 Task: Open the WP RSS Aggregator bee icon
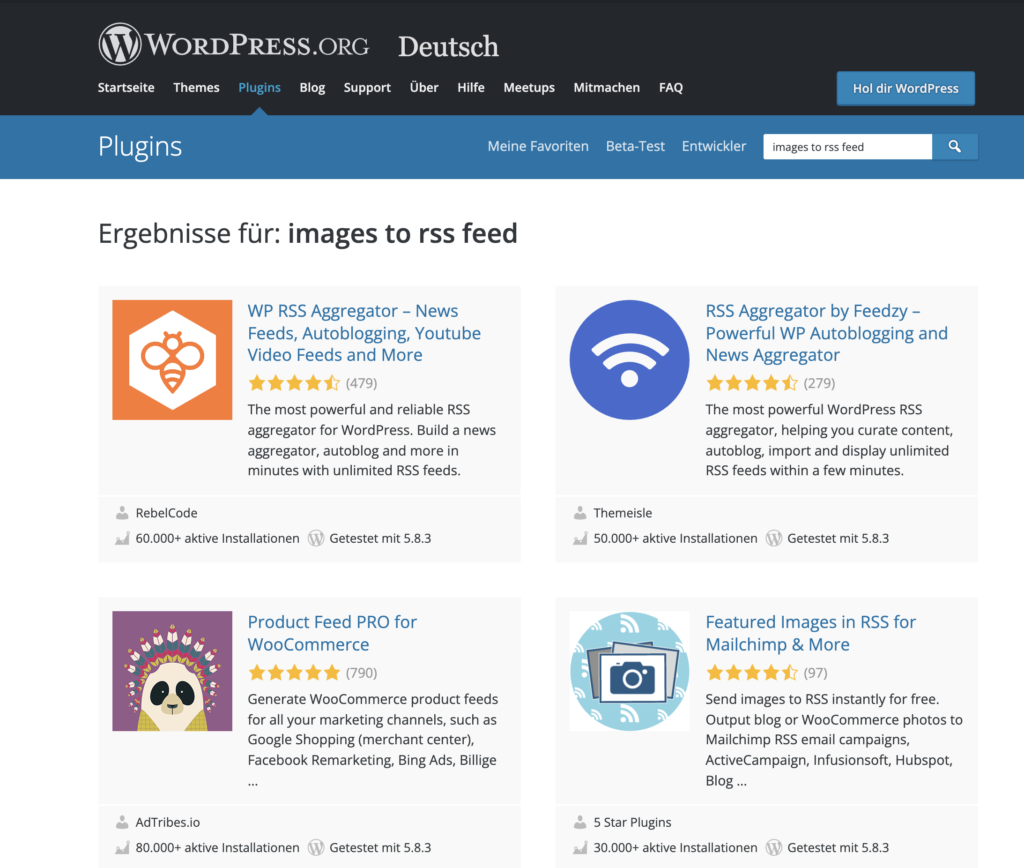(x=172, y=360)
